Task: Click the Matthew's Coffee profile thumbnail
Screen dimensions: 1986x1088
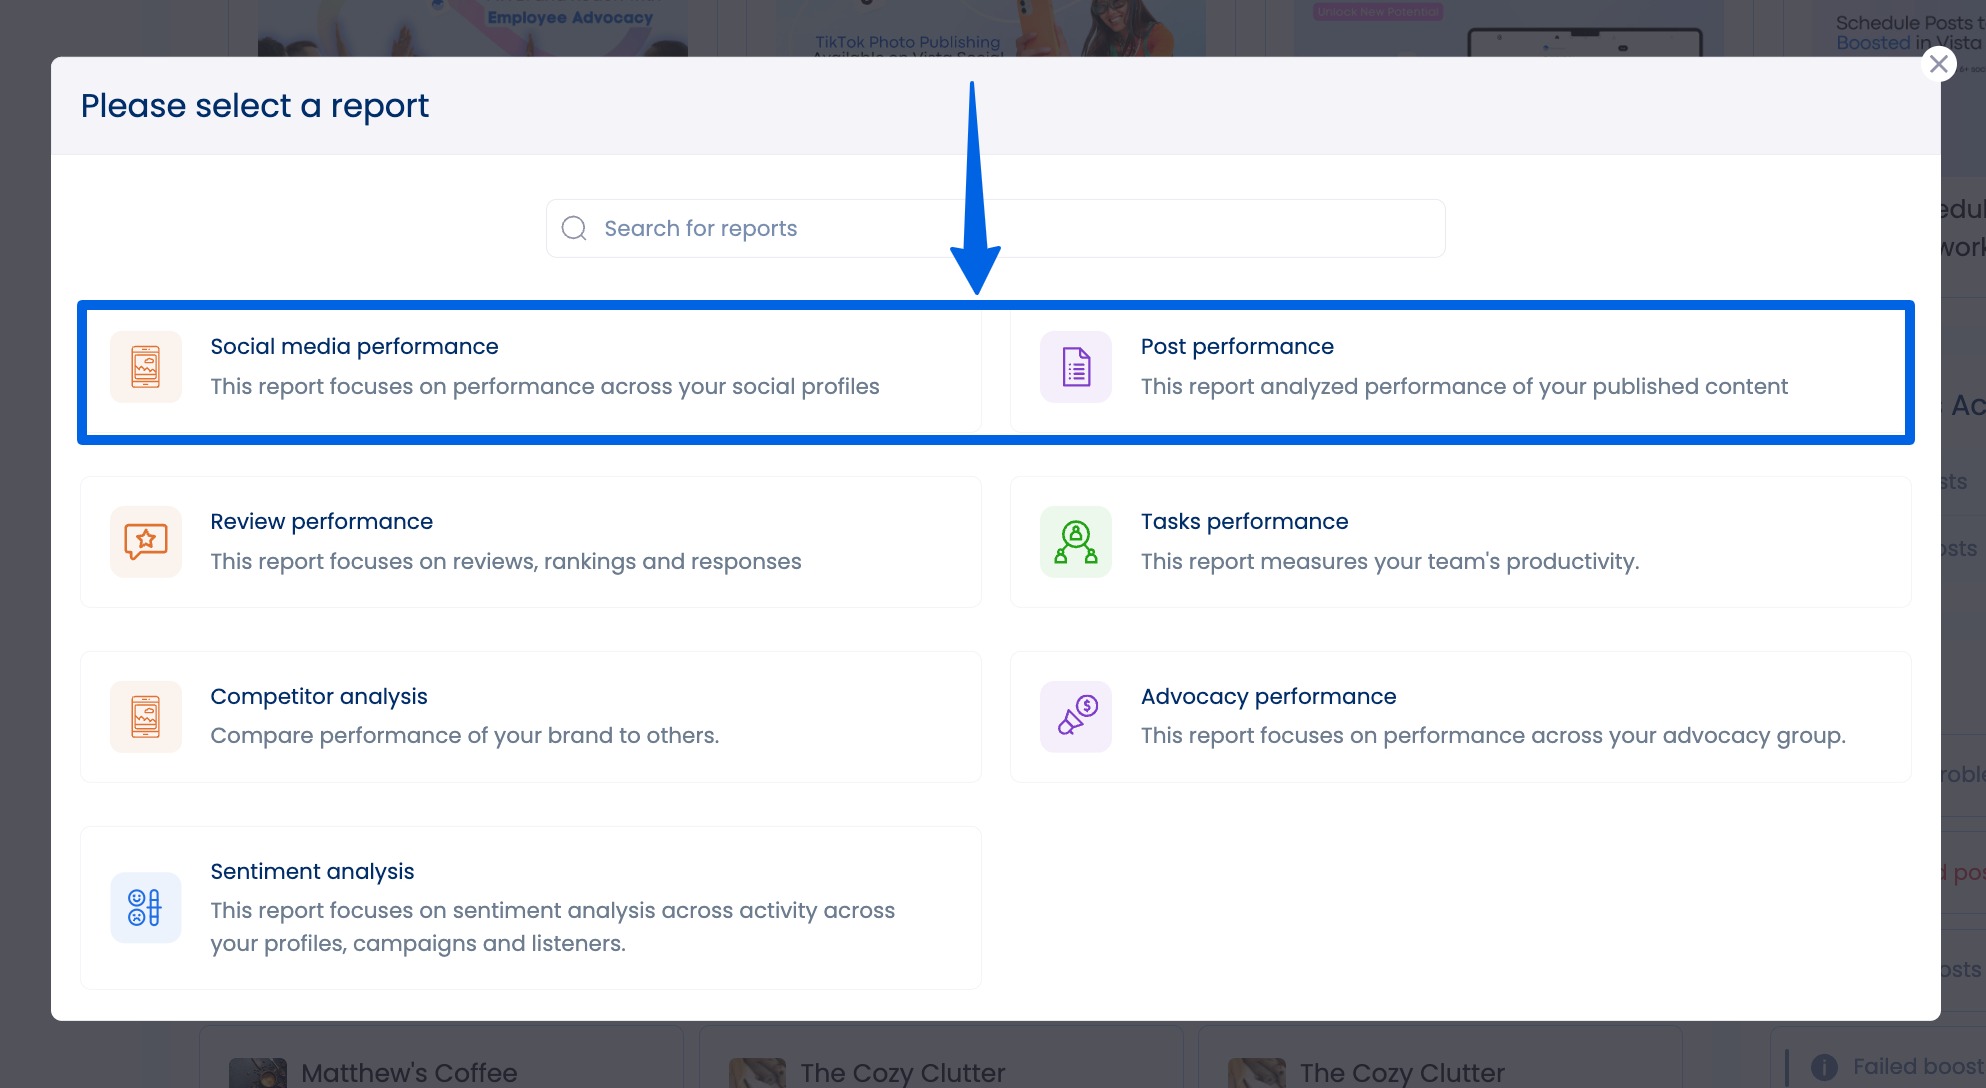Action: click(x=260, y=1071)
